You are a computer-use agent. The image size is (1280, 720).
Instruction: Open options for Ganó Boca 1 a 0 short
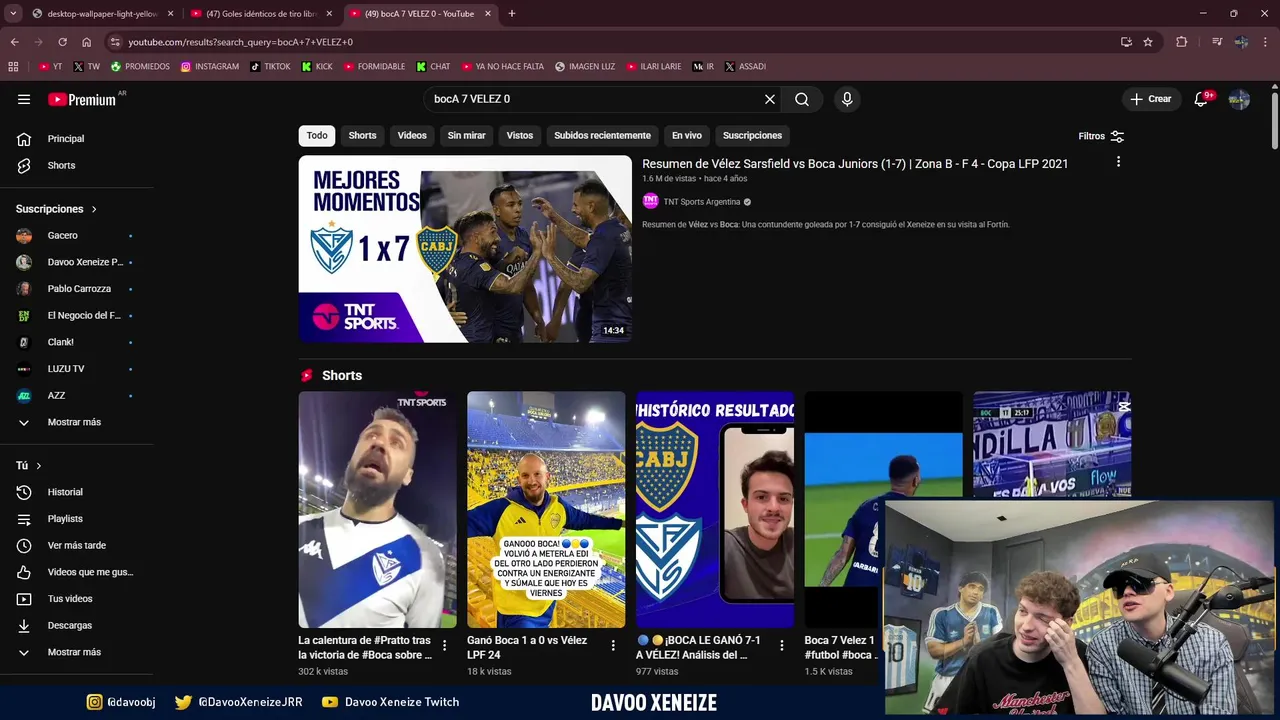click(613, 646)
